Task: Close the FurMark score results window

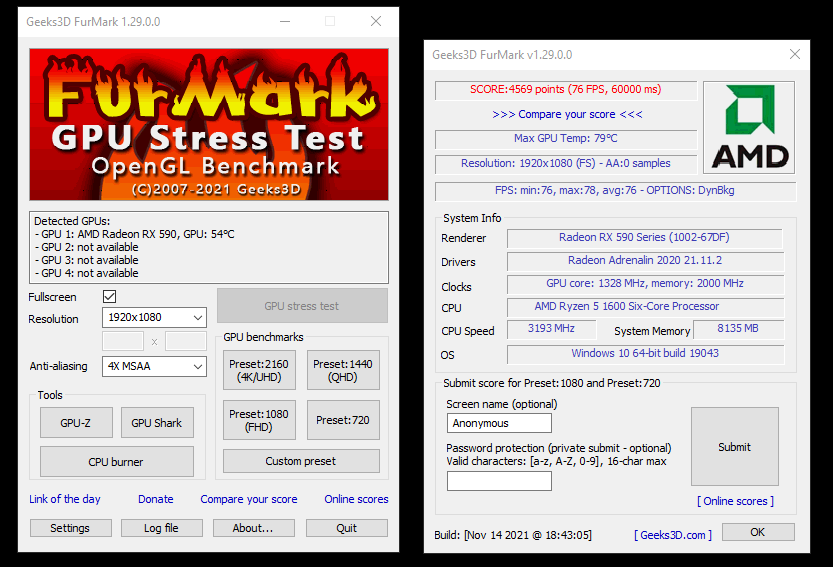Action: (x=795, y=54)
